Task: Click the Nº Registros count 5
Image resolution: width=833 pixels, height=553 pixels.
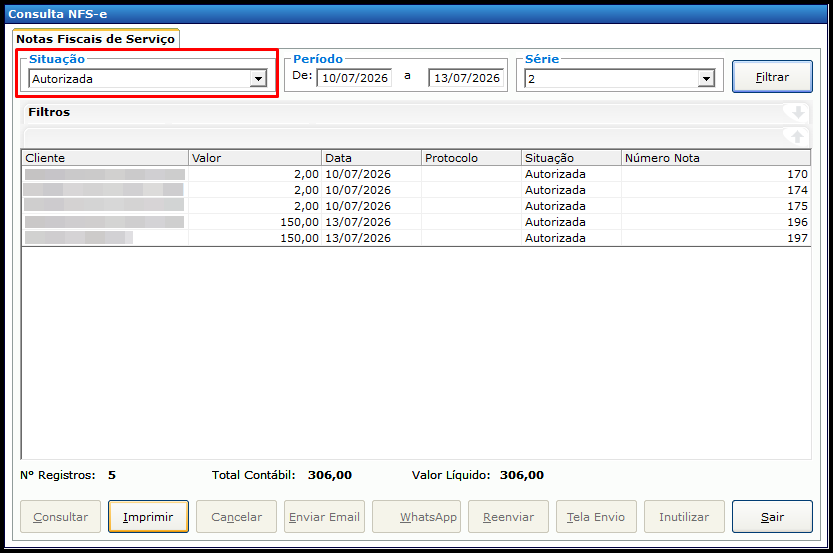Action: (112, 475)
